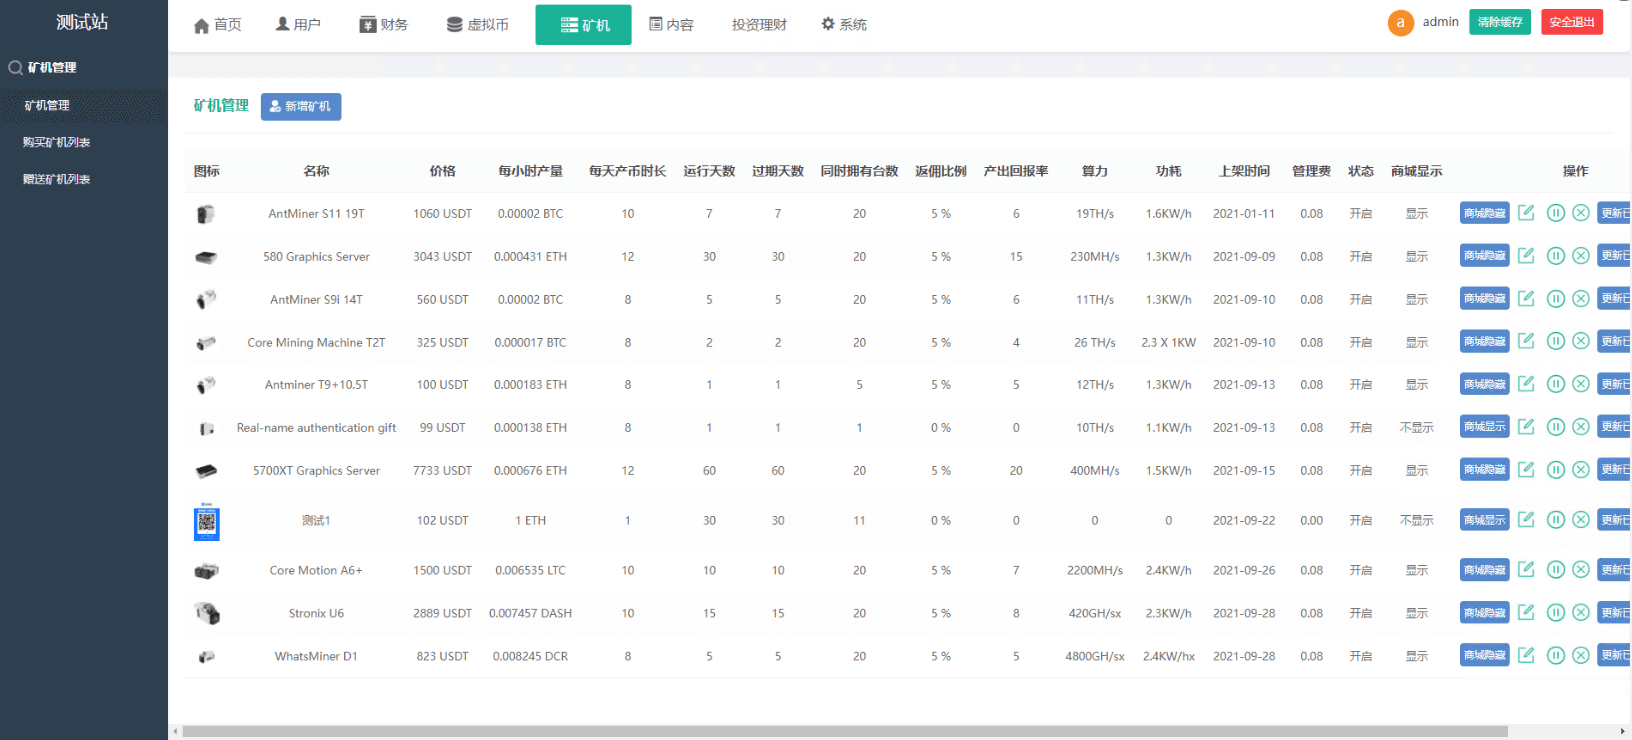The width and height of the screenshot is (1632, 740).
Task: Expand the 矿机管理 sidebar section
Action: click(52, 68)
